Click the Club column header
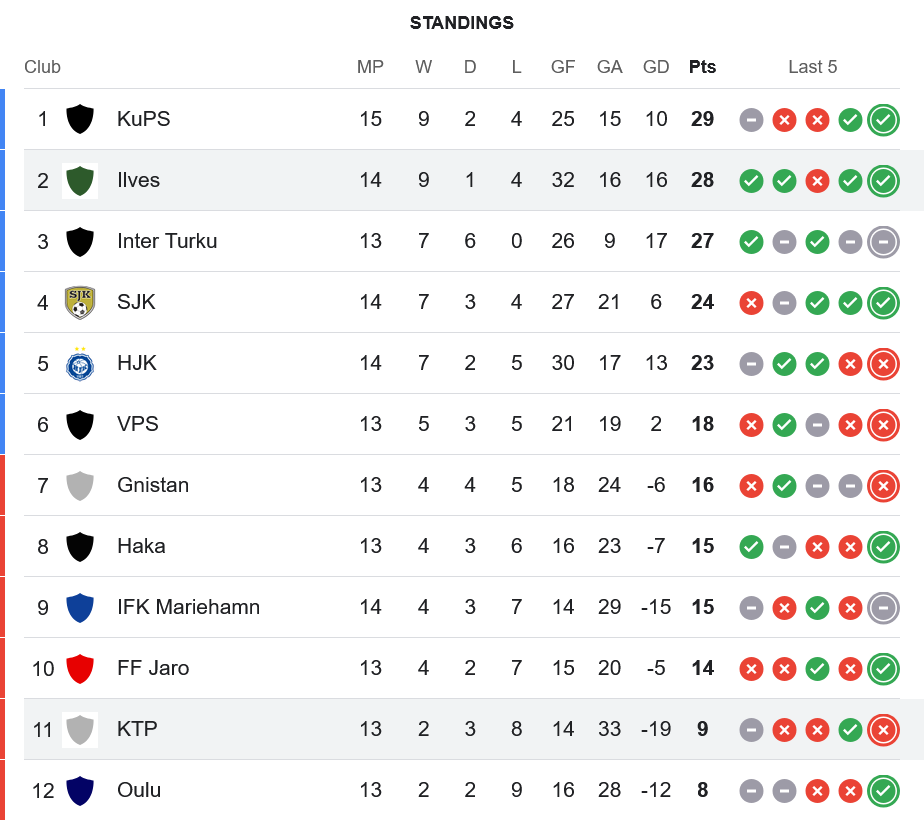 tap(42, 67)
